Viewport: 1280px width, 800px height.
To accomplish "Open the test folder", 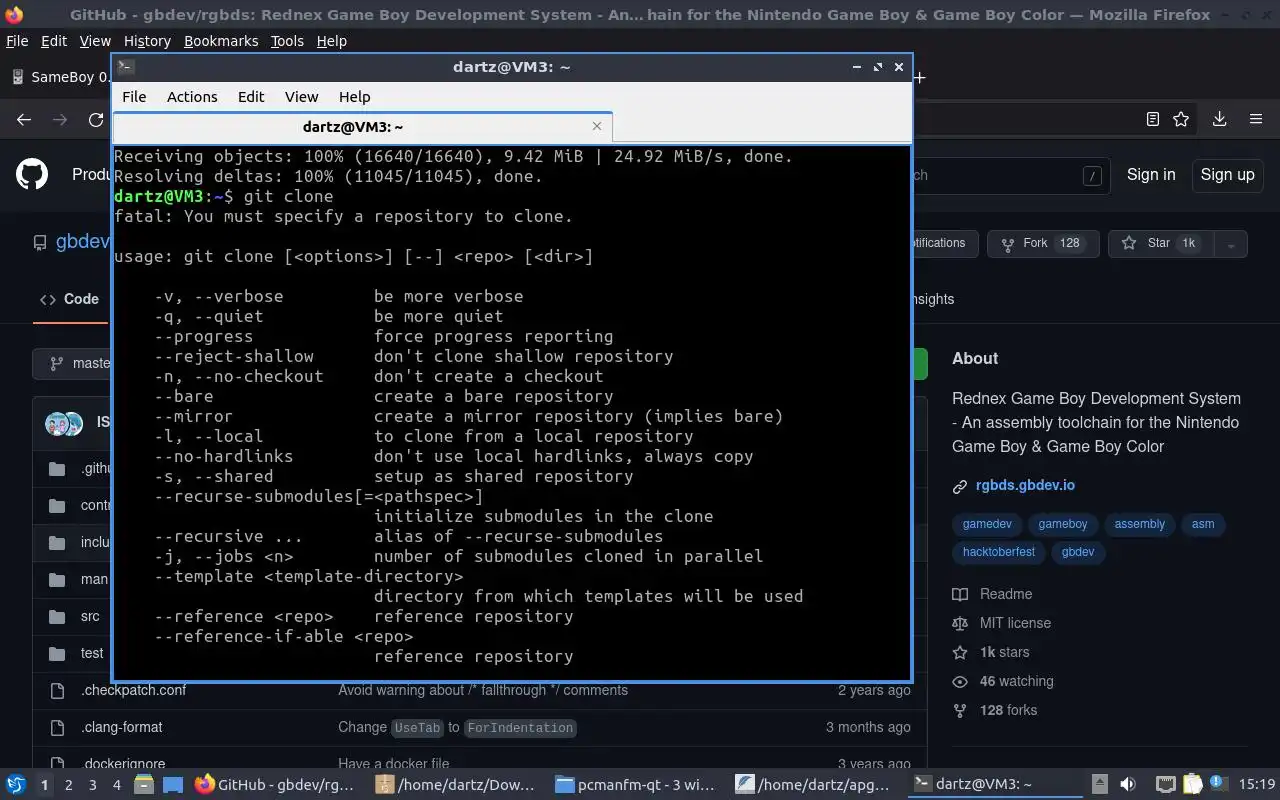I will [x=92, y=653].
